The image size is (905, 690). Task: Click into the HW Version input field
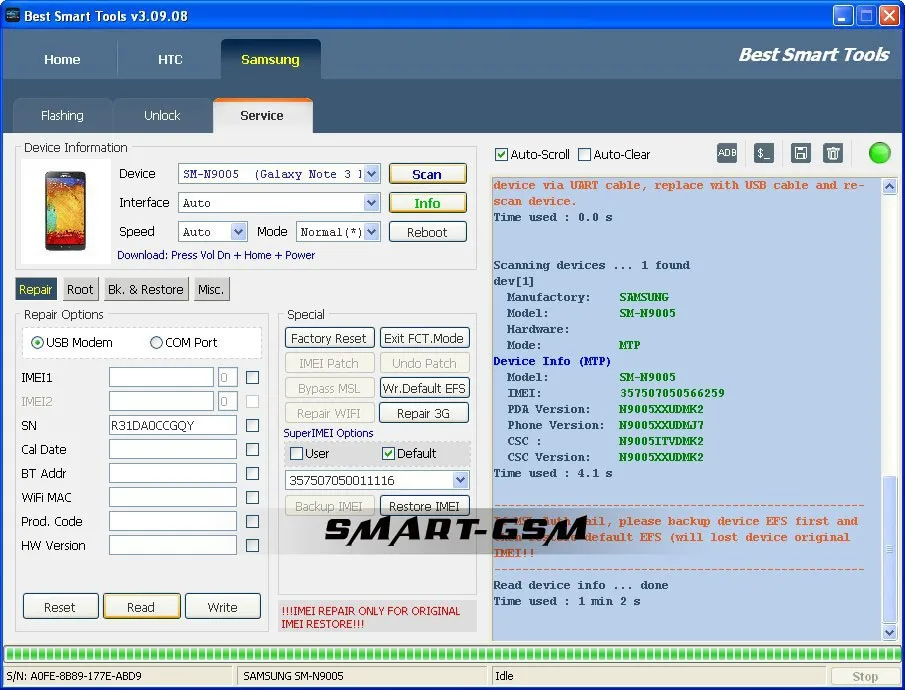point(173,545)
